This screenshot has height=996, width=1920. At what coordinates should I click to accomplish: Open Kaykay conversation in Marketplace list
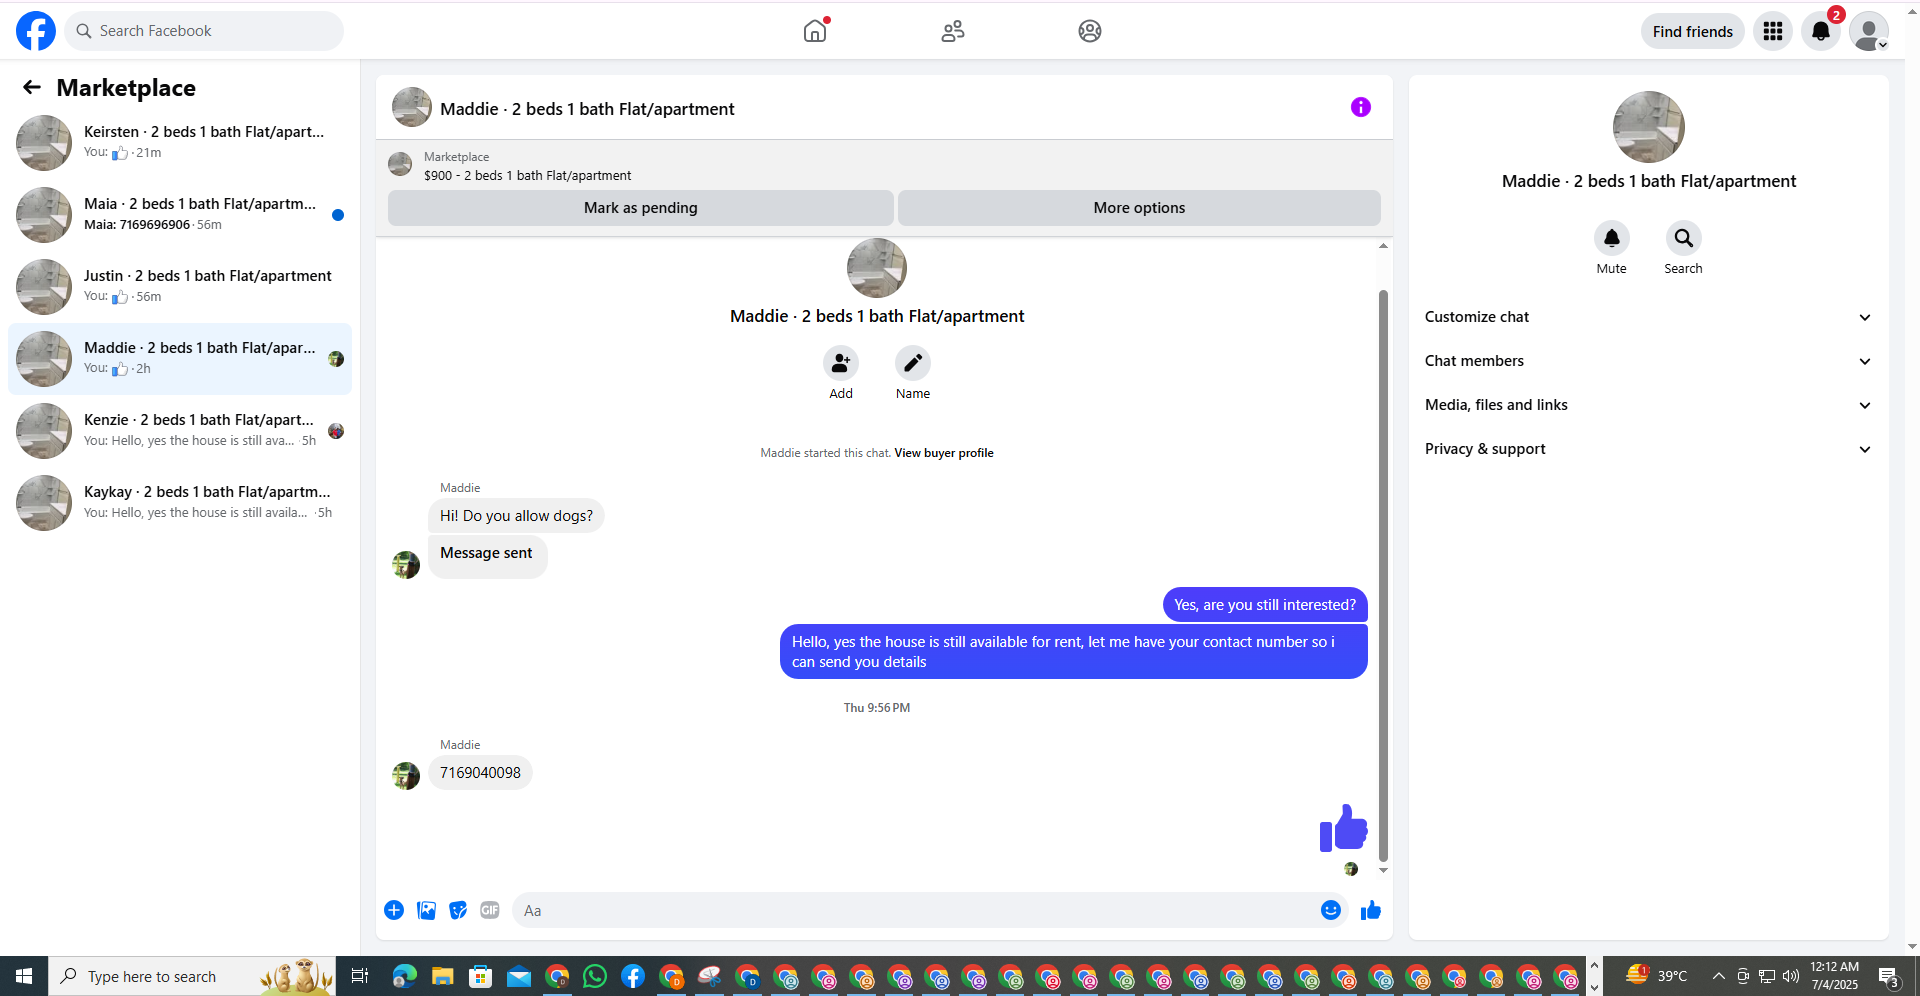(x=180, y=502)
